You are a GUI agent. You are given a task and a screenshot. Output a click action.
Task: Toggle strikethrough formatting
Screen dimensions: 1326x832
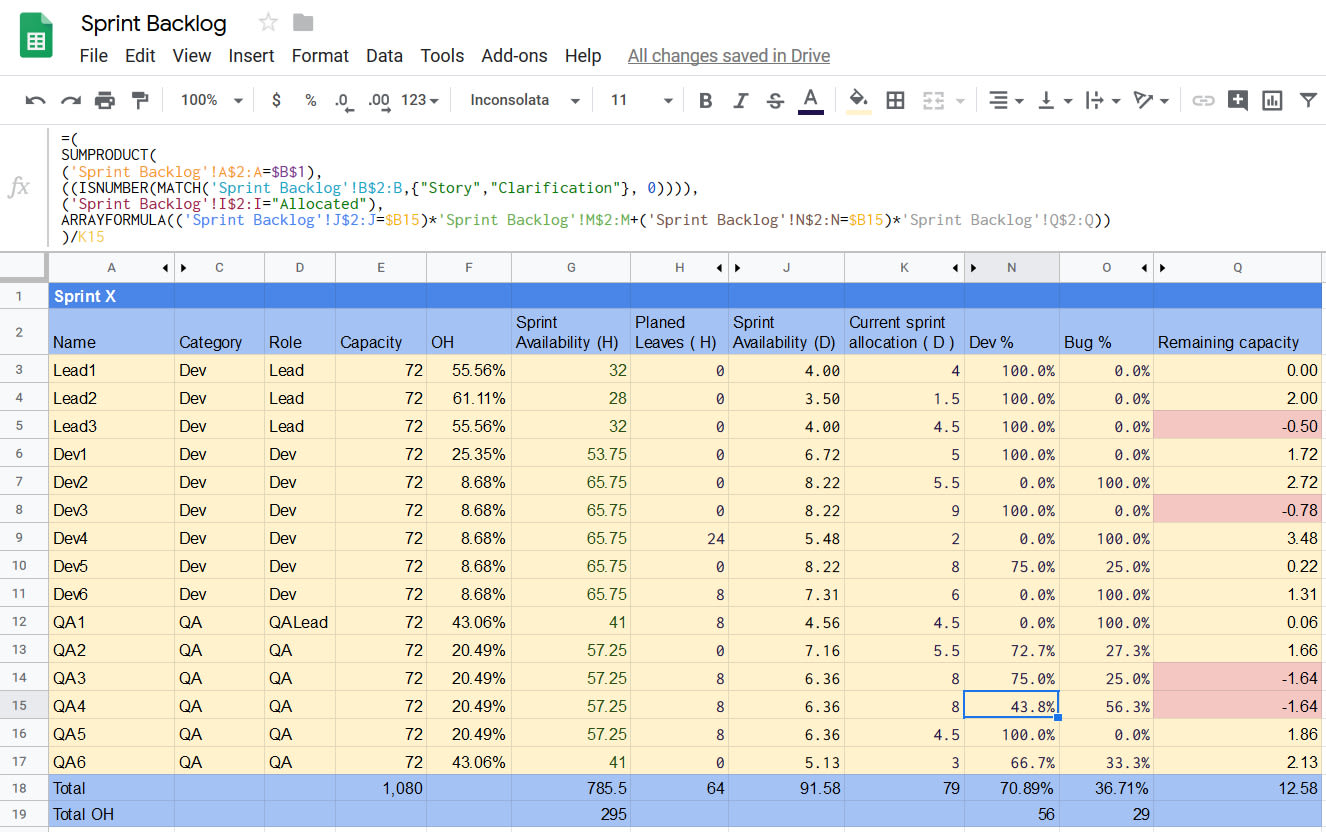tap(775, 100)
